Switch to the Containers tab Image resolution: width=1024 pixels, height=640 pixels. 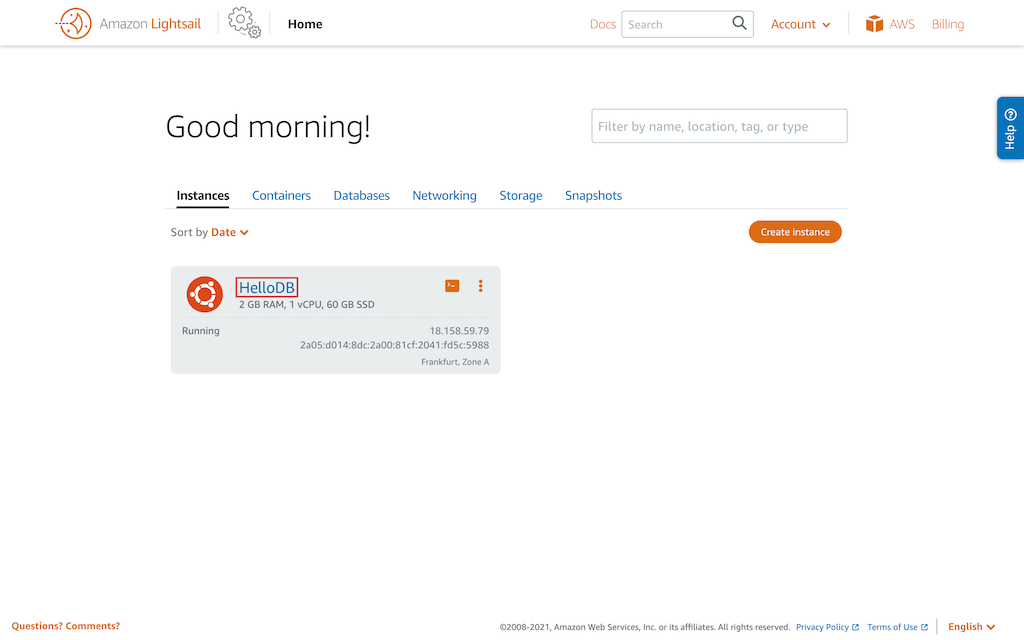(x=281, y=195)
